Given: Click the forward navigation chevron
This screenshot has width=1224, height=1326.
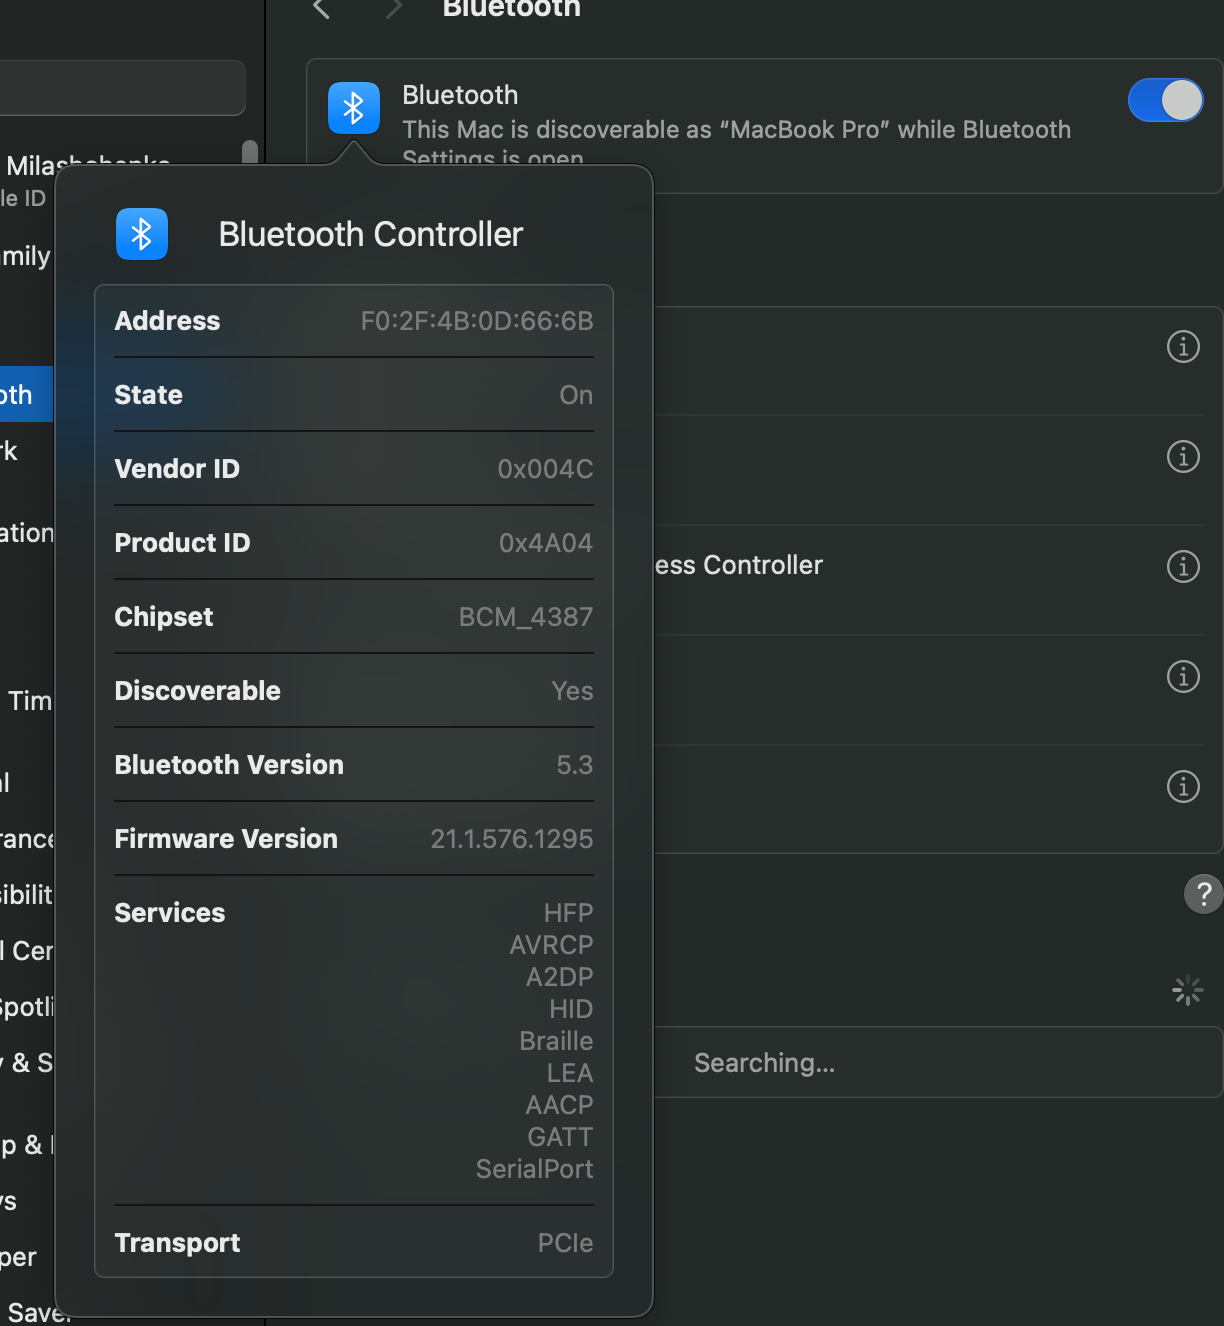Looking at the screenshot, I should coord(394,9).
